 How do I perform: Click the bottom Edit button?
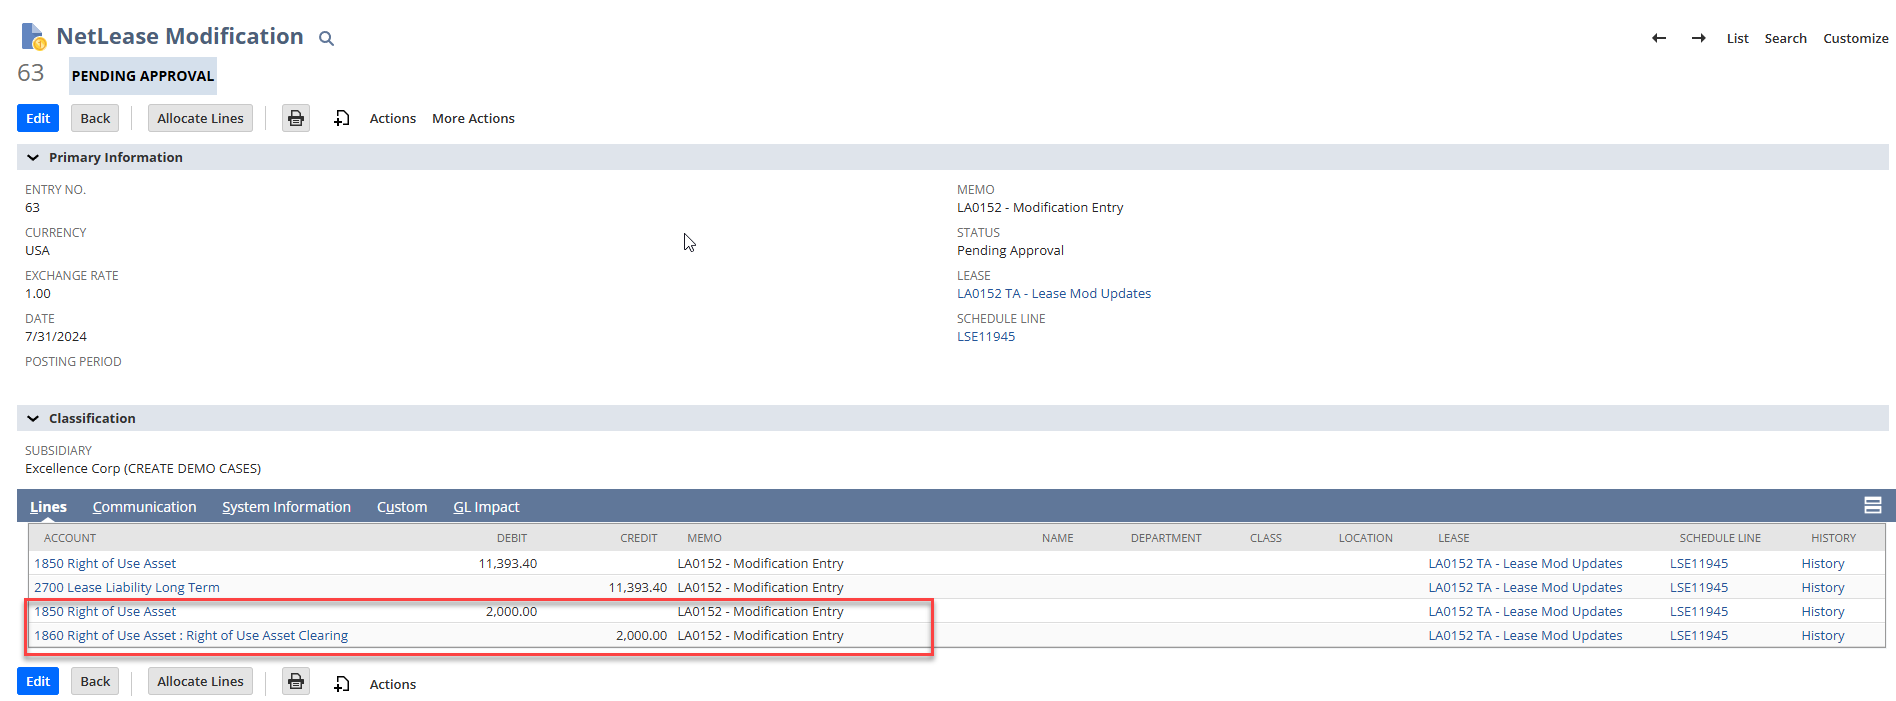click(38, 681)
